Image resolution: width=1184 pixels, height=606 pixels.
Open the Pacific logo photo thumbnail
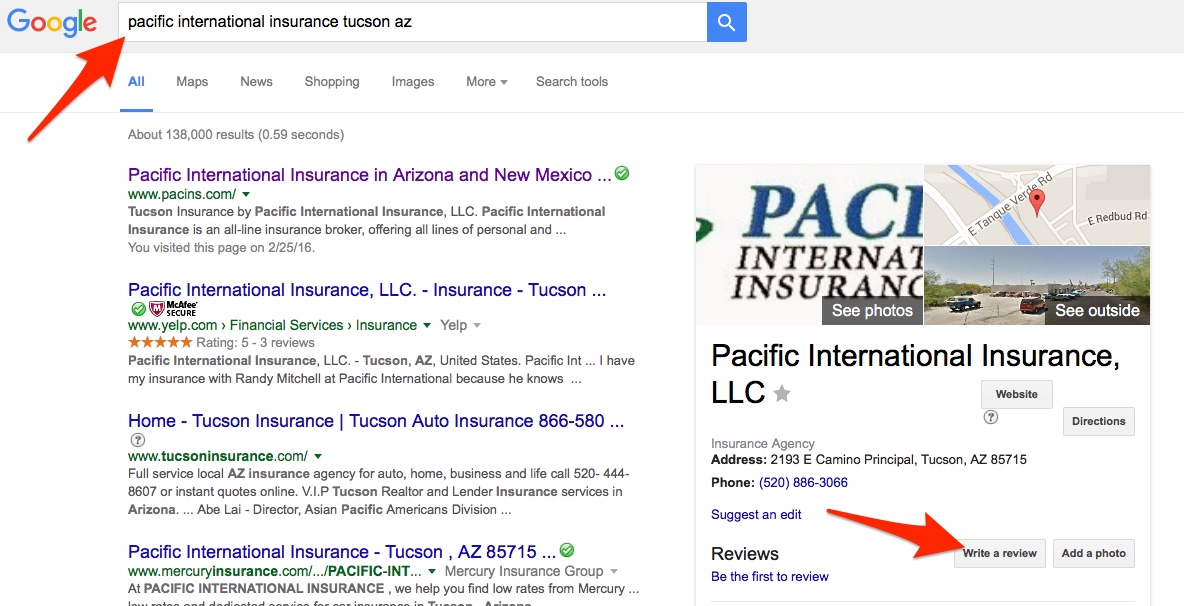tap(809, 245)
